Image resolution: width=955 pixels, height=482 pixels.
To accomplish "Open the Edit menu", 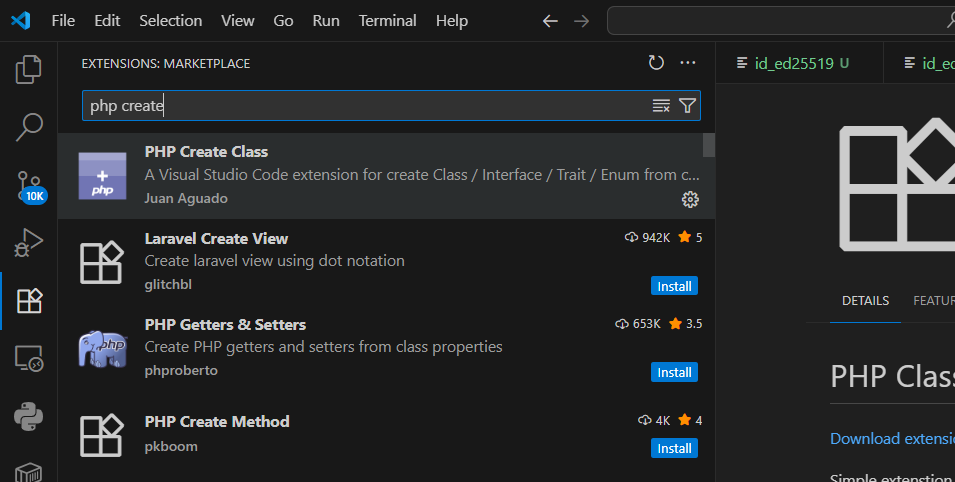I will 107,21.
